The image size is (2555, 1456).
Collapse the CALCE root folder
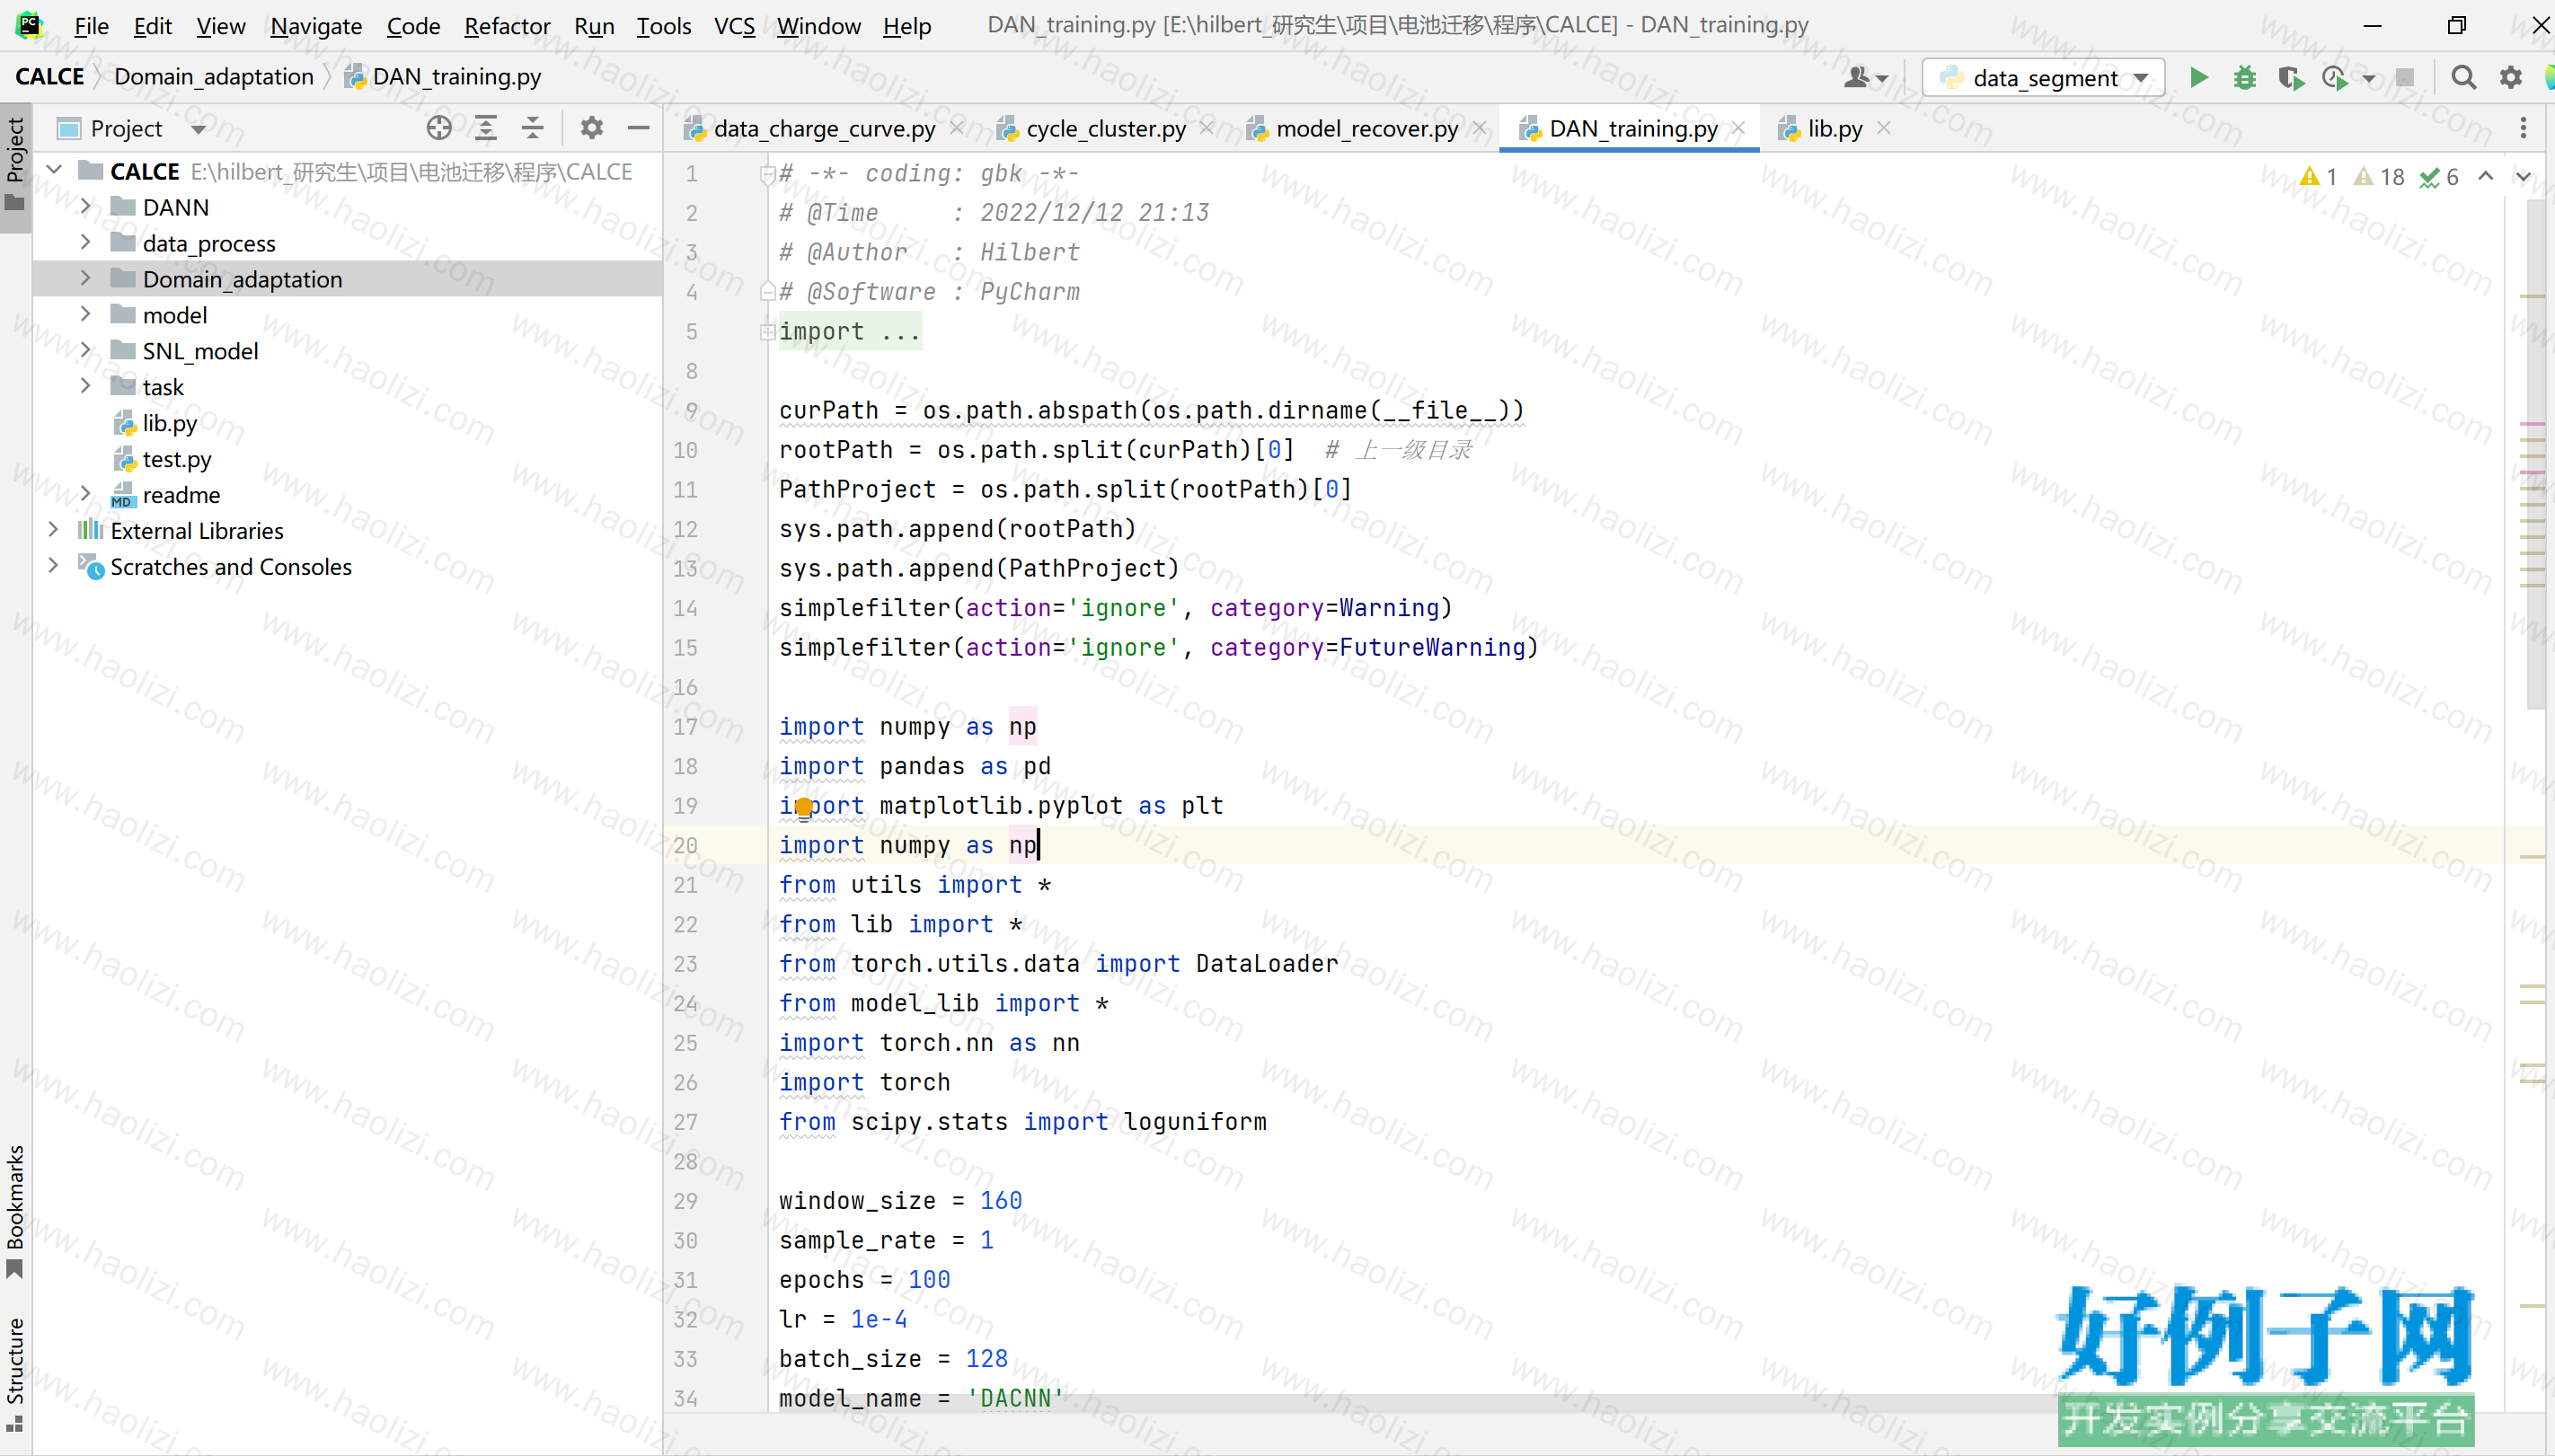(55, 171)
